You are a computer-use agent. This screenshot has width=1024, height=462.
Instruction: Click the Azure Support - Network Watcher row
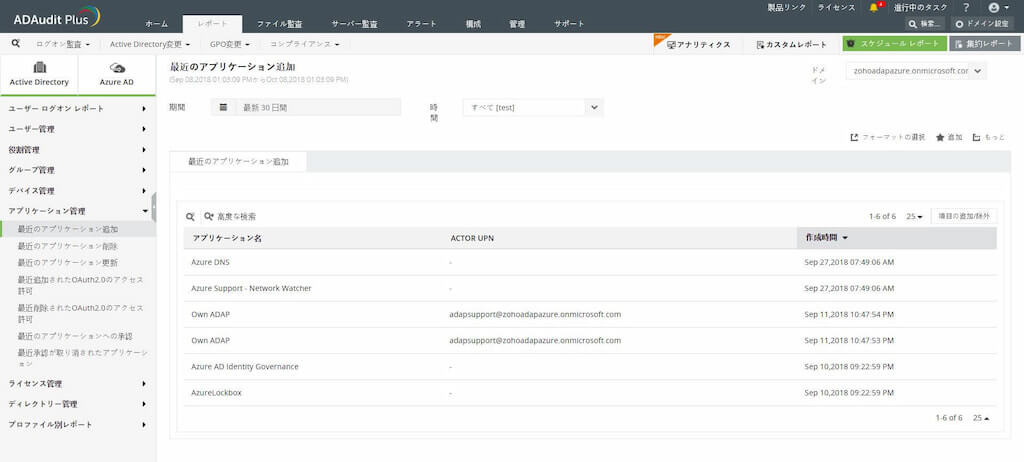point(590,288)
